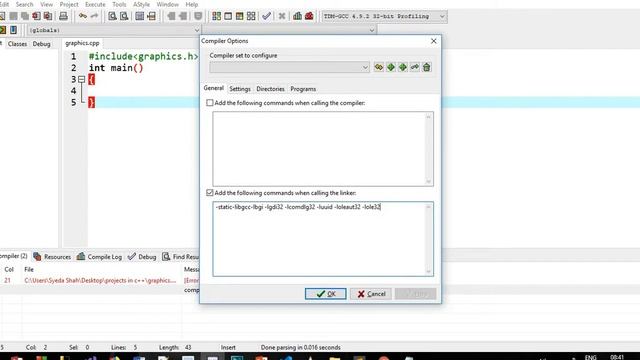Enable 'Add commands when calling the compiler' checkbox
This screenshot has width=640, height=360.
click(210, 103)
